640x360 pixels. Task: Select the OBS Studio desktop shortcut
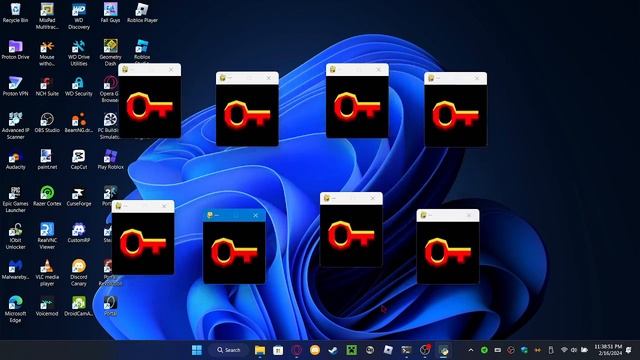point(47,123)
